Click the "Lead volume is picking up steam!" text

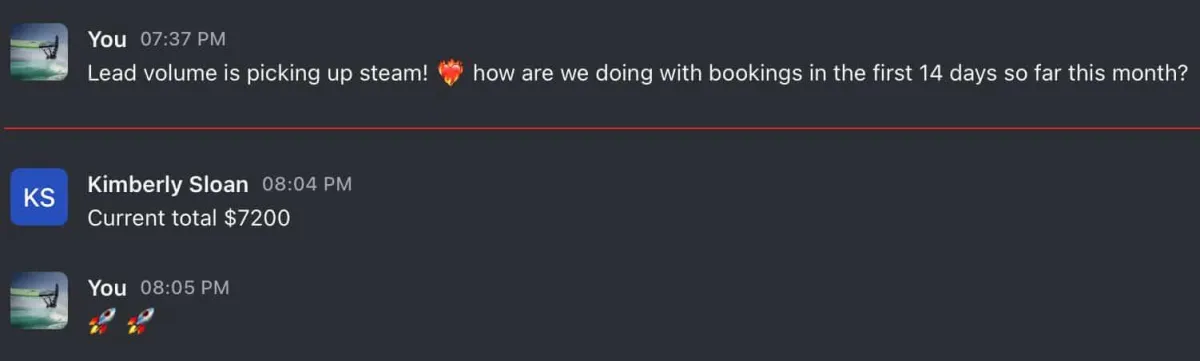click(x=258, y=74)
